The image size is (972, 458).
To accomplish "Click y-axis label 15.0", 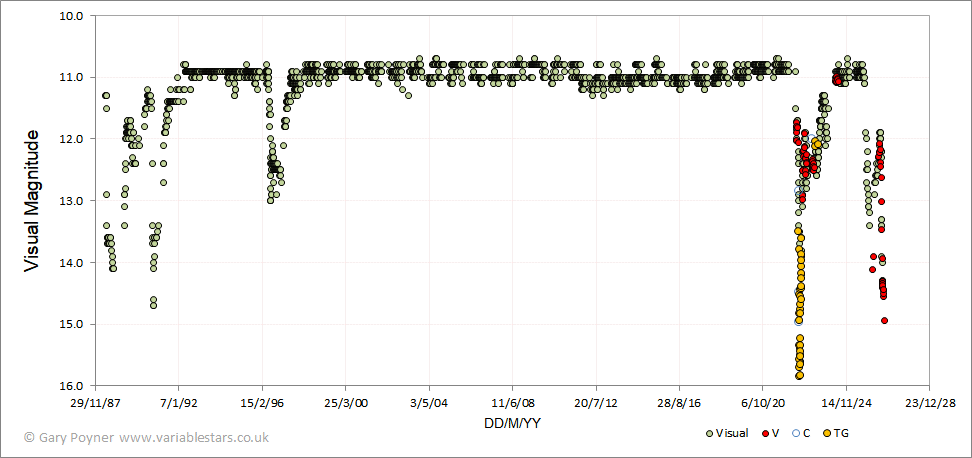I will [71, 324].
